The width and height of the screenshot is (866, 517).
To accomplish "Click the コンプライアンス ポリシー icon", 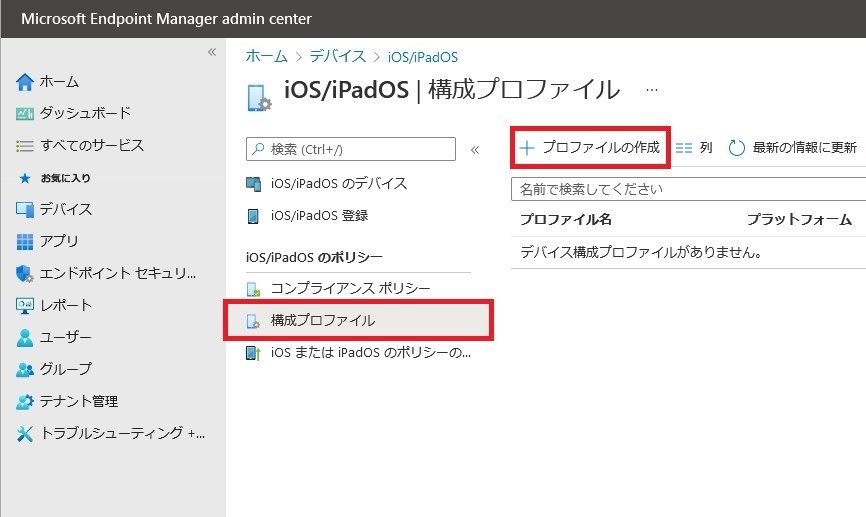I will point(253,289).
